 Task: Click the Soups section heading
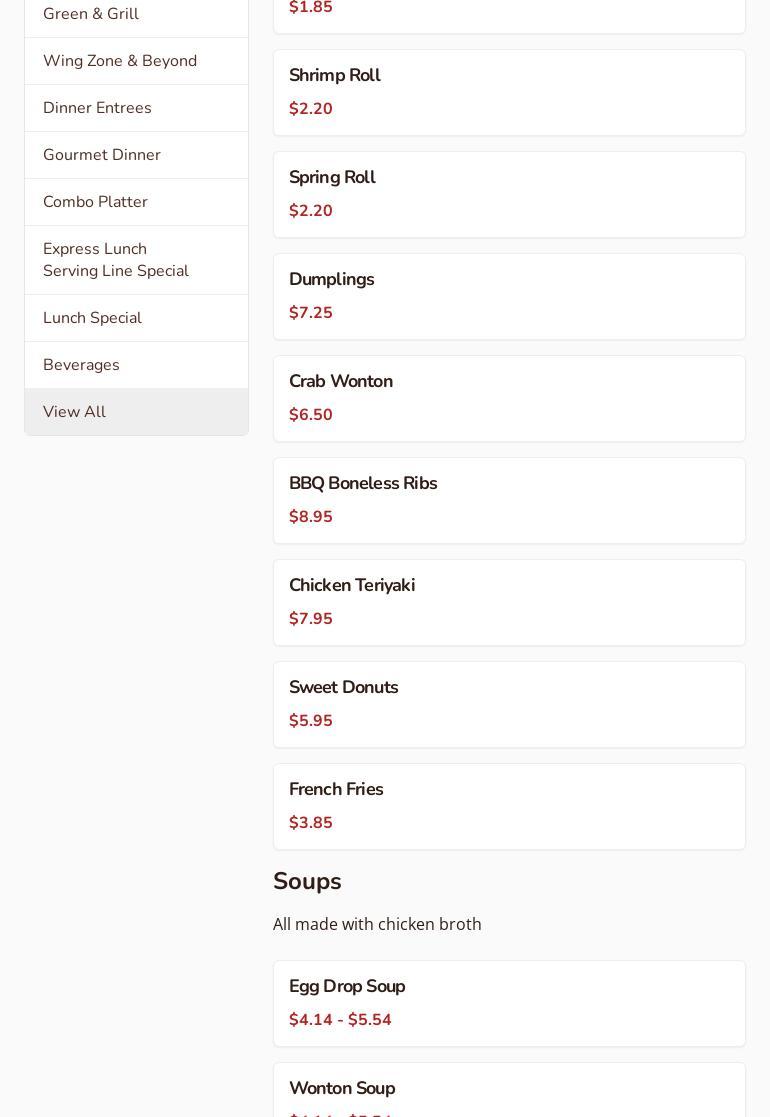pyautogui.click(x=307, y=881)
